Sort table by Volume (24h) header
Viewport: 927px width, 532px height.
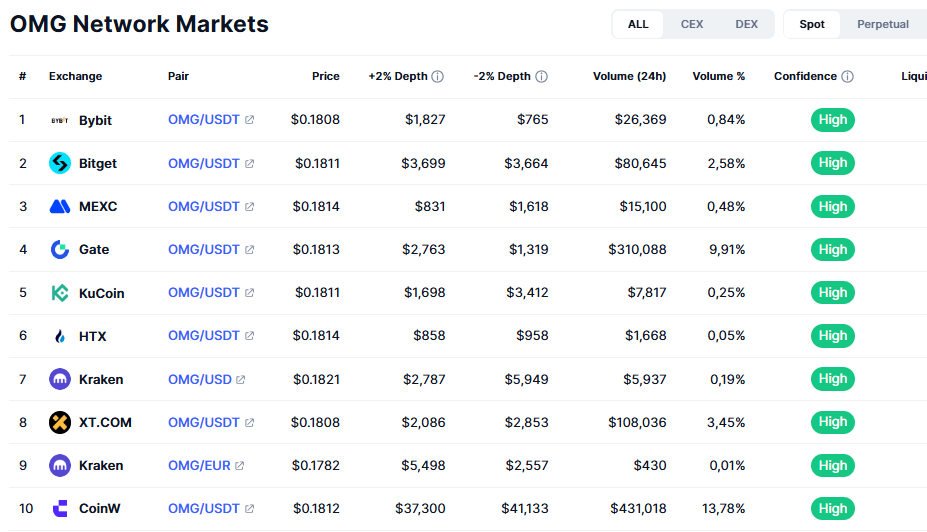(x=629, y=77)
